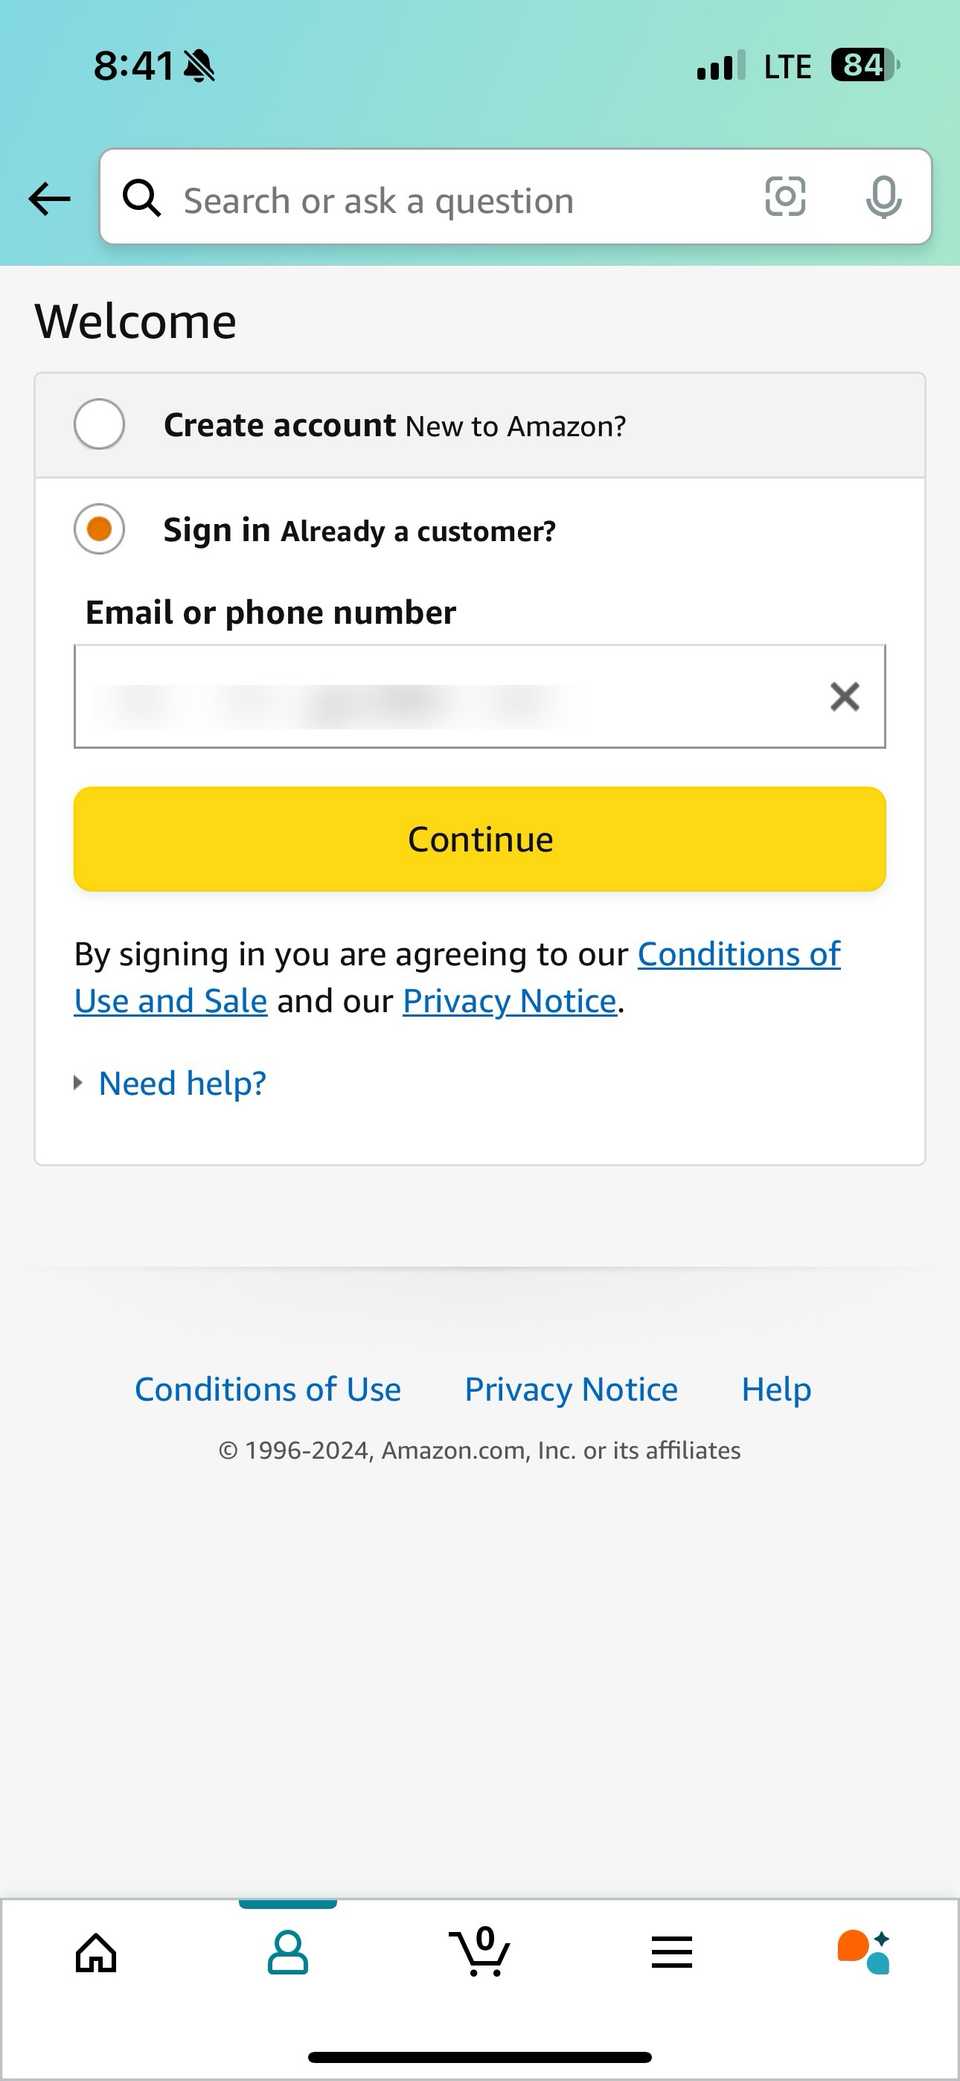Image resolution: width=960 pixels, height=2081 pixels.
Task: Select the Sign in radio button
Action: 98,529
